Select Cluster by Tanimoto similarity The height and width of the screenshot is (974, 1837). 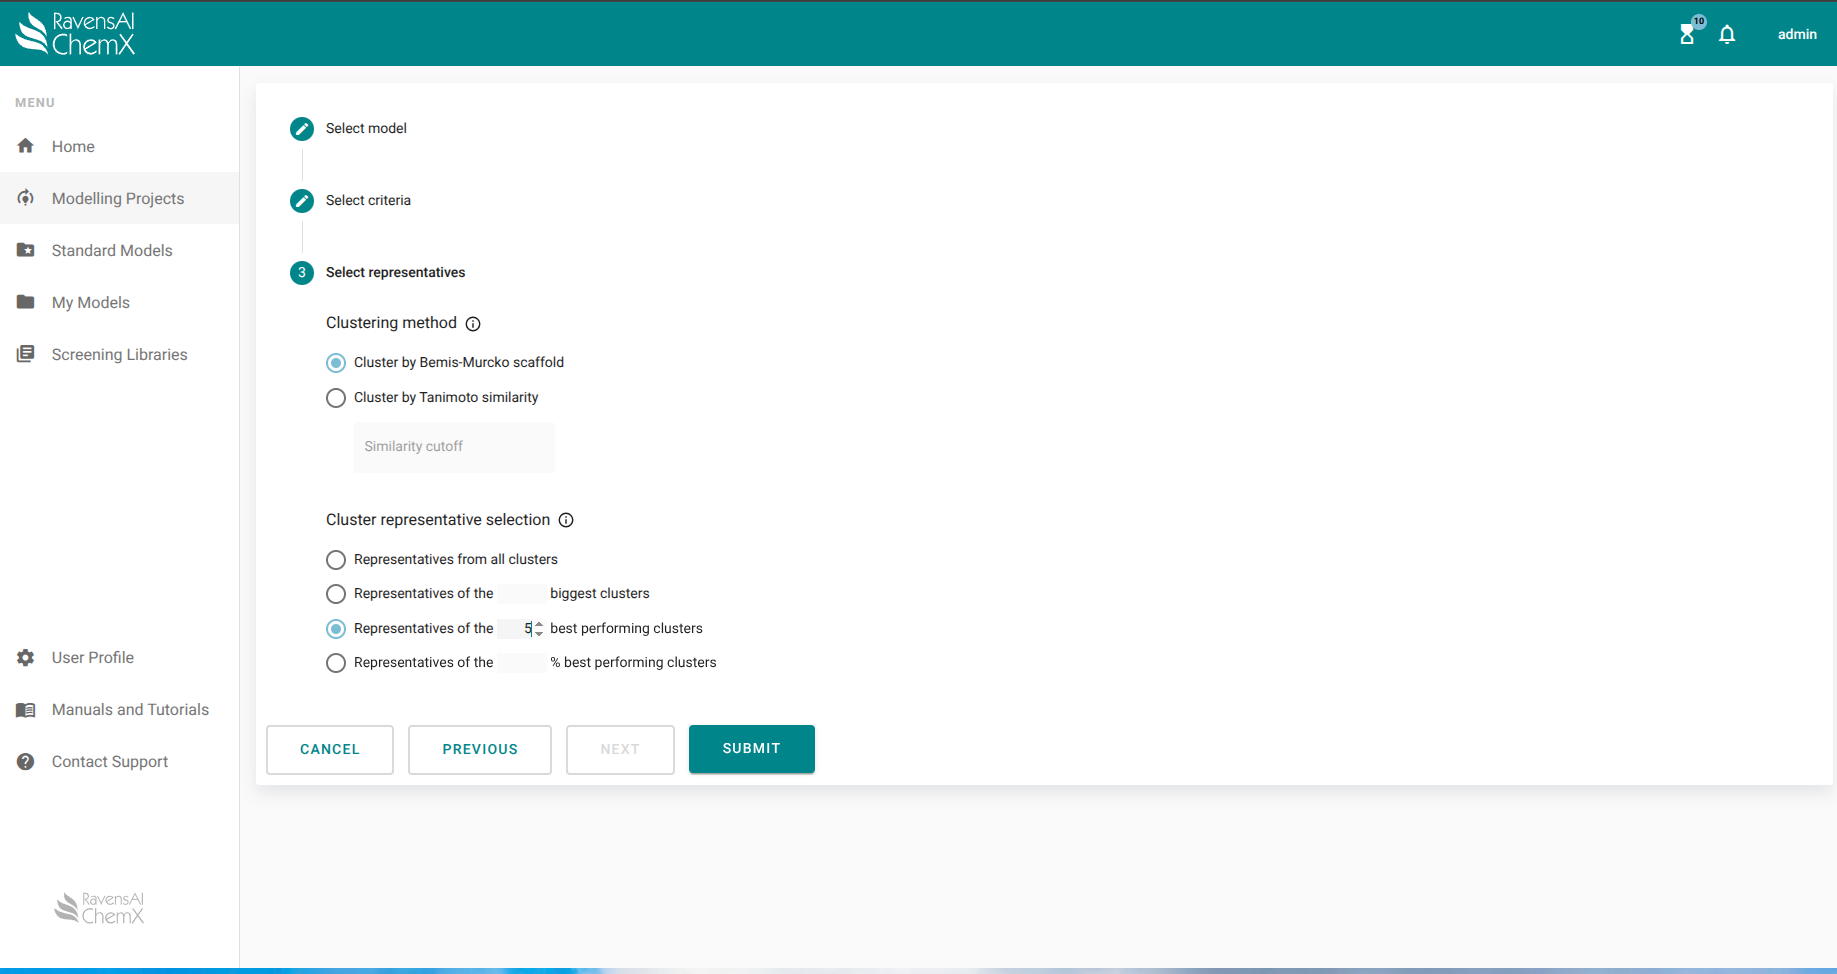(x=336, y=398)
